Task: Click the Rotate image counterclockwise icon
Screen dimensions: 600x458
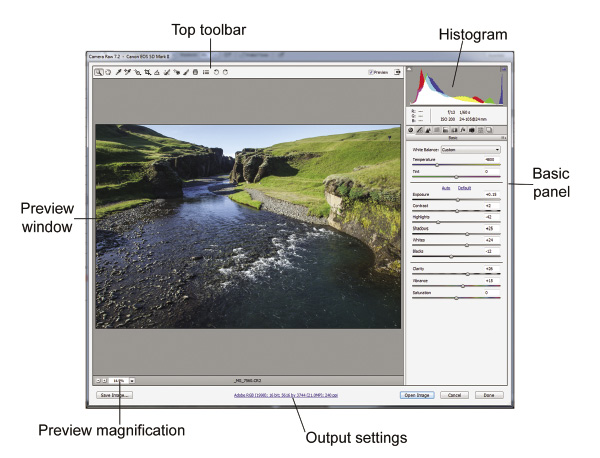Action: pyautogui.click(x=216, y=72)
